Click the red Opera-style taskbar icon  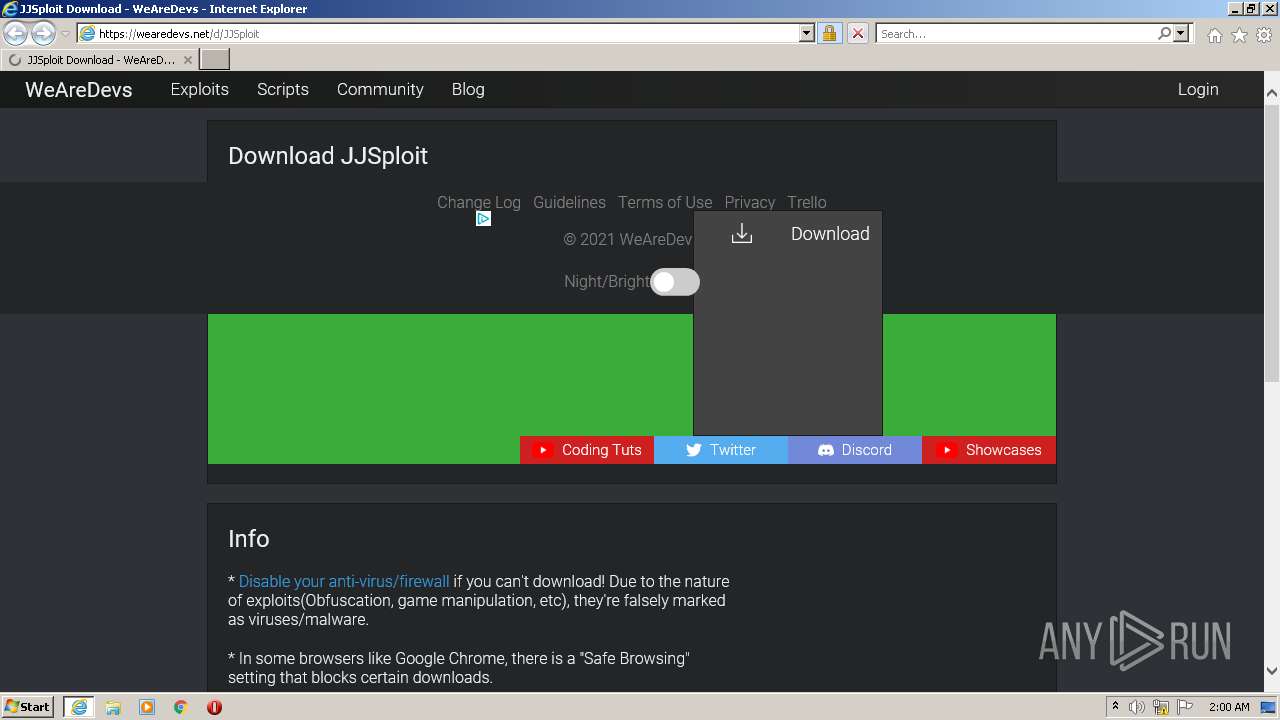pyautogui.click(x=214, y=707)
